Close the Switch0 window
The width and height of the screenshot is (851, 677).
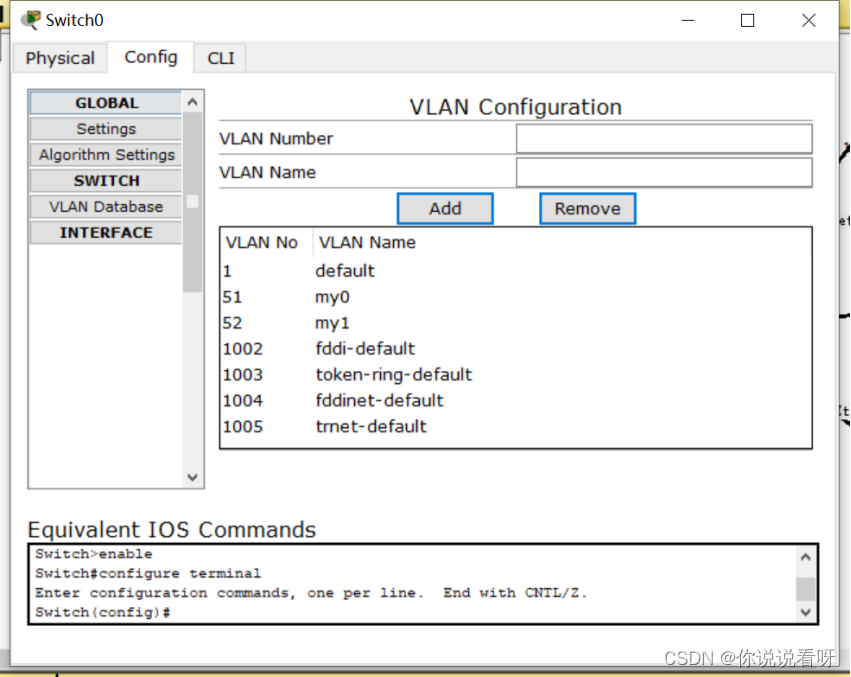point(809,21)
